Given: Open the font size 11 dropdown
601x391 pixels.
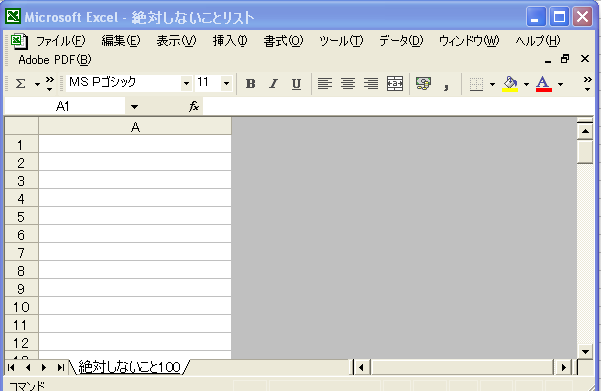Looking at the screenshot, I should click(226, 83).
